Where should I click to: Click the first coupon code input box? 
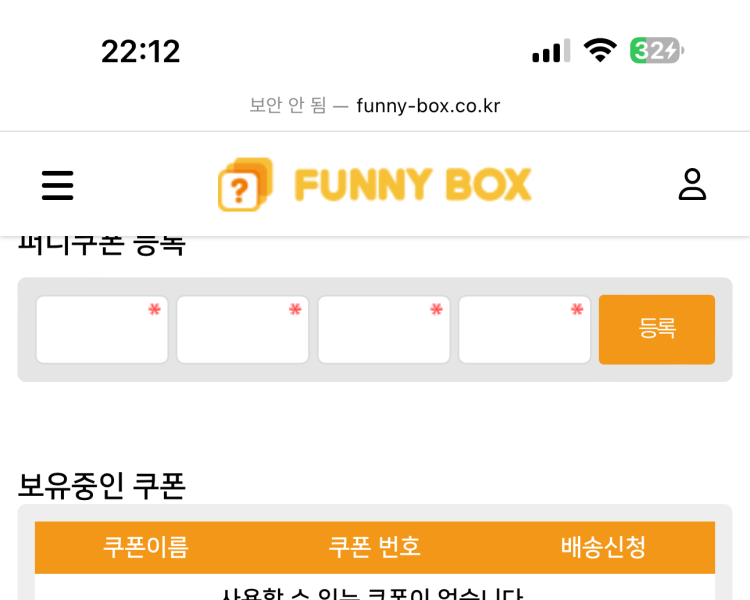point(102,330)
